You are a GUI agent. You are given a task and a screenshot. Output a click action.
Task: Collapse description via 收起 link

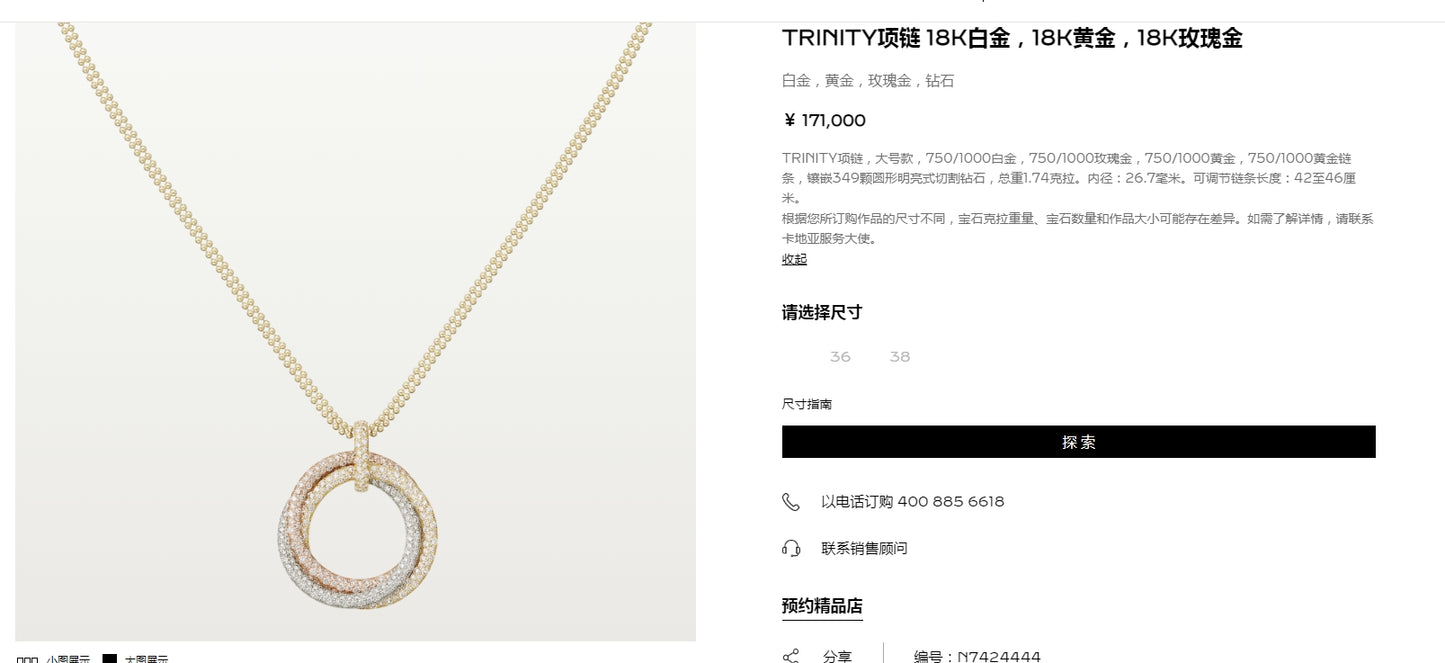coord(794,259)
